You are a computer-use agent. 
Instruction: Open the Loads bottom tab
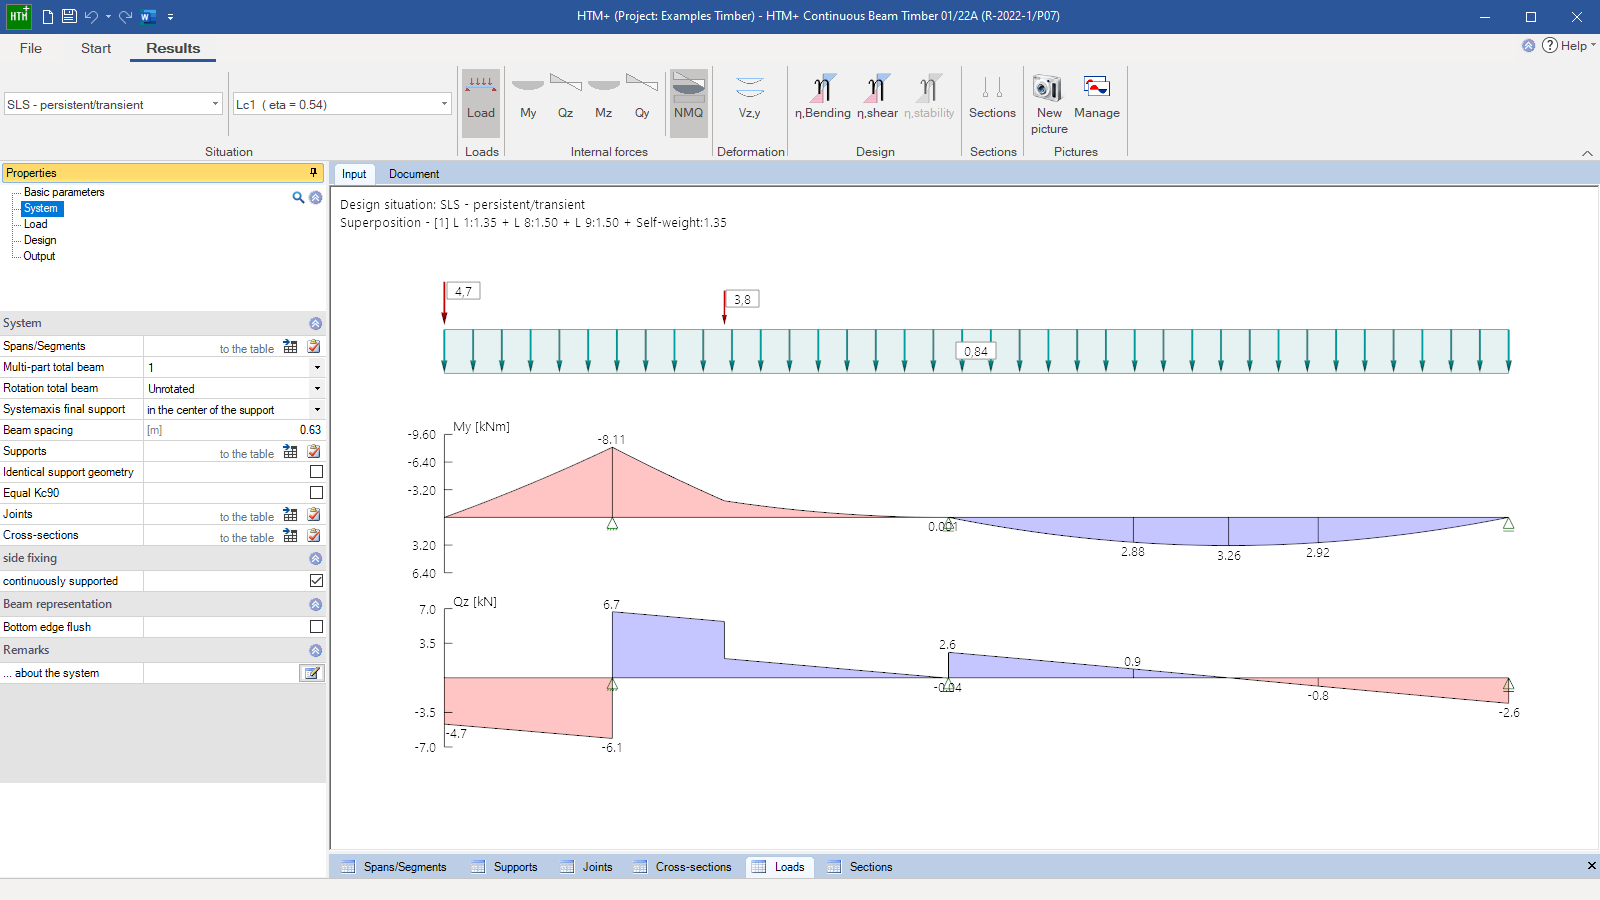click(x=779, y=867)
